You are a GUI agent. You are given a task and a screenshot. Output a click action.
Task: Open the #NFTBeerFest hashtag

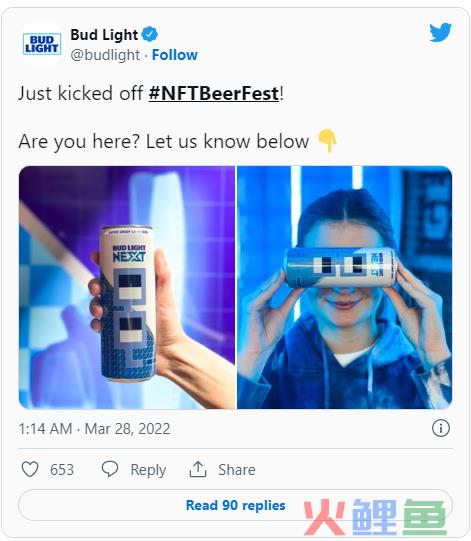coord(214,93)
